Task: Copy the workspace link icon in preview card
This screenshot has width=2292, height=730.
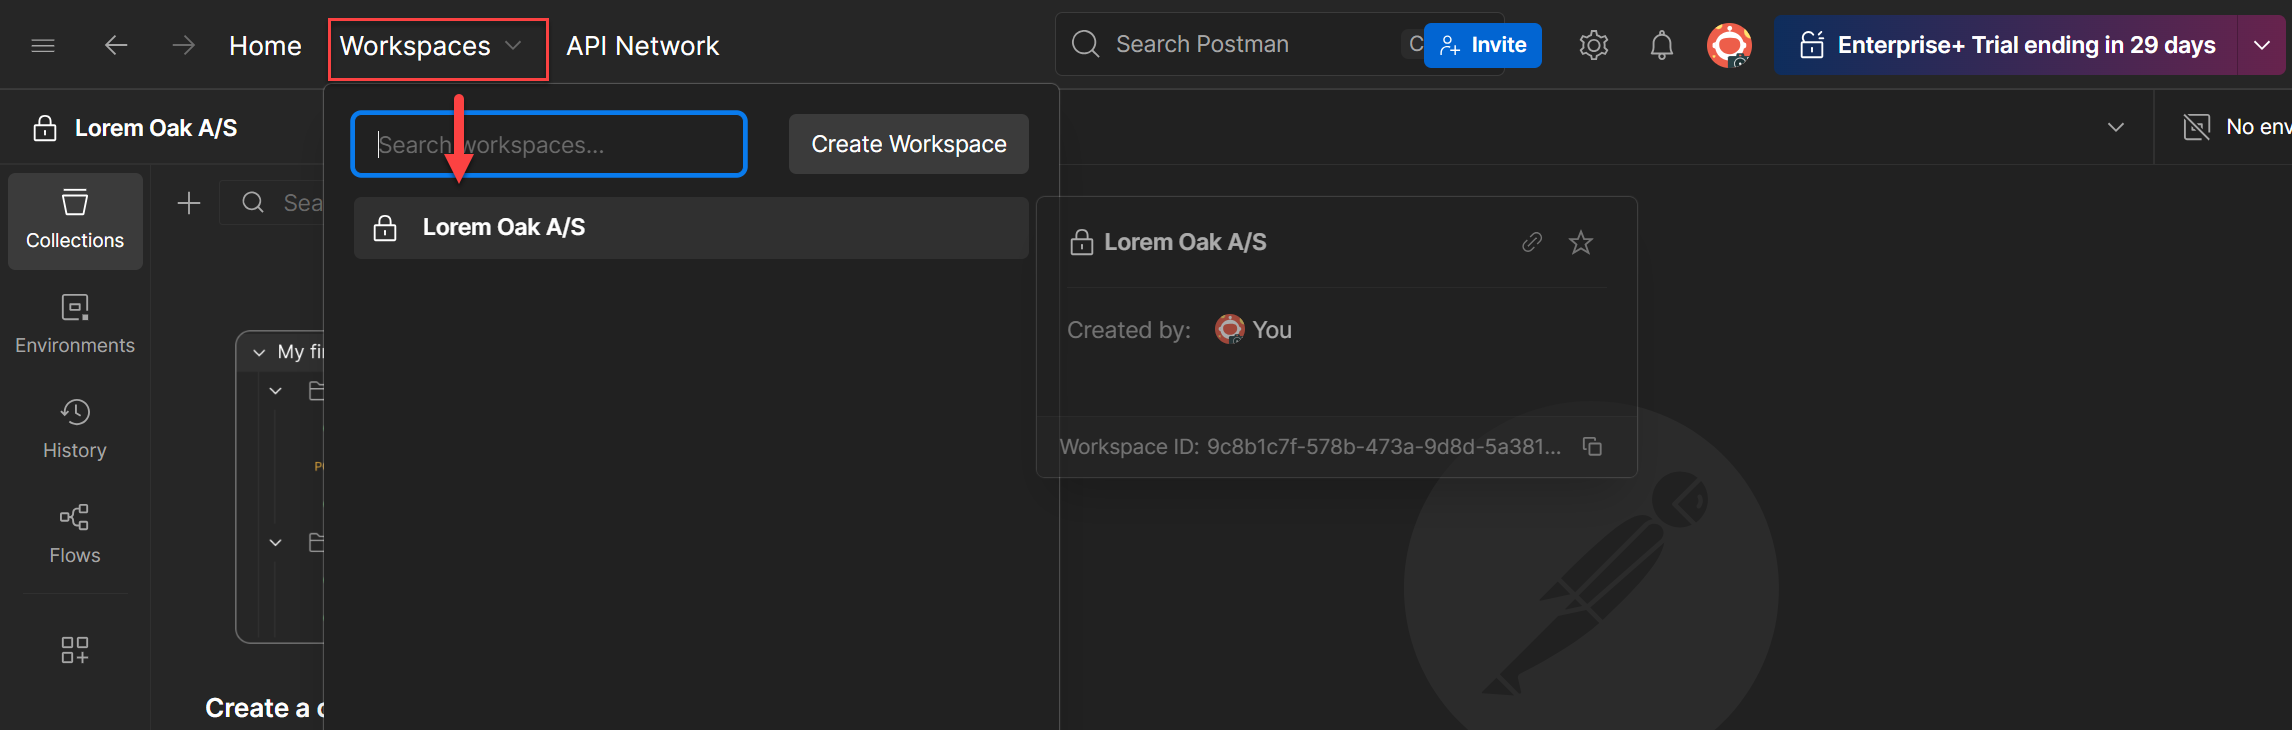Action: click(1532, 242)
